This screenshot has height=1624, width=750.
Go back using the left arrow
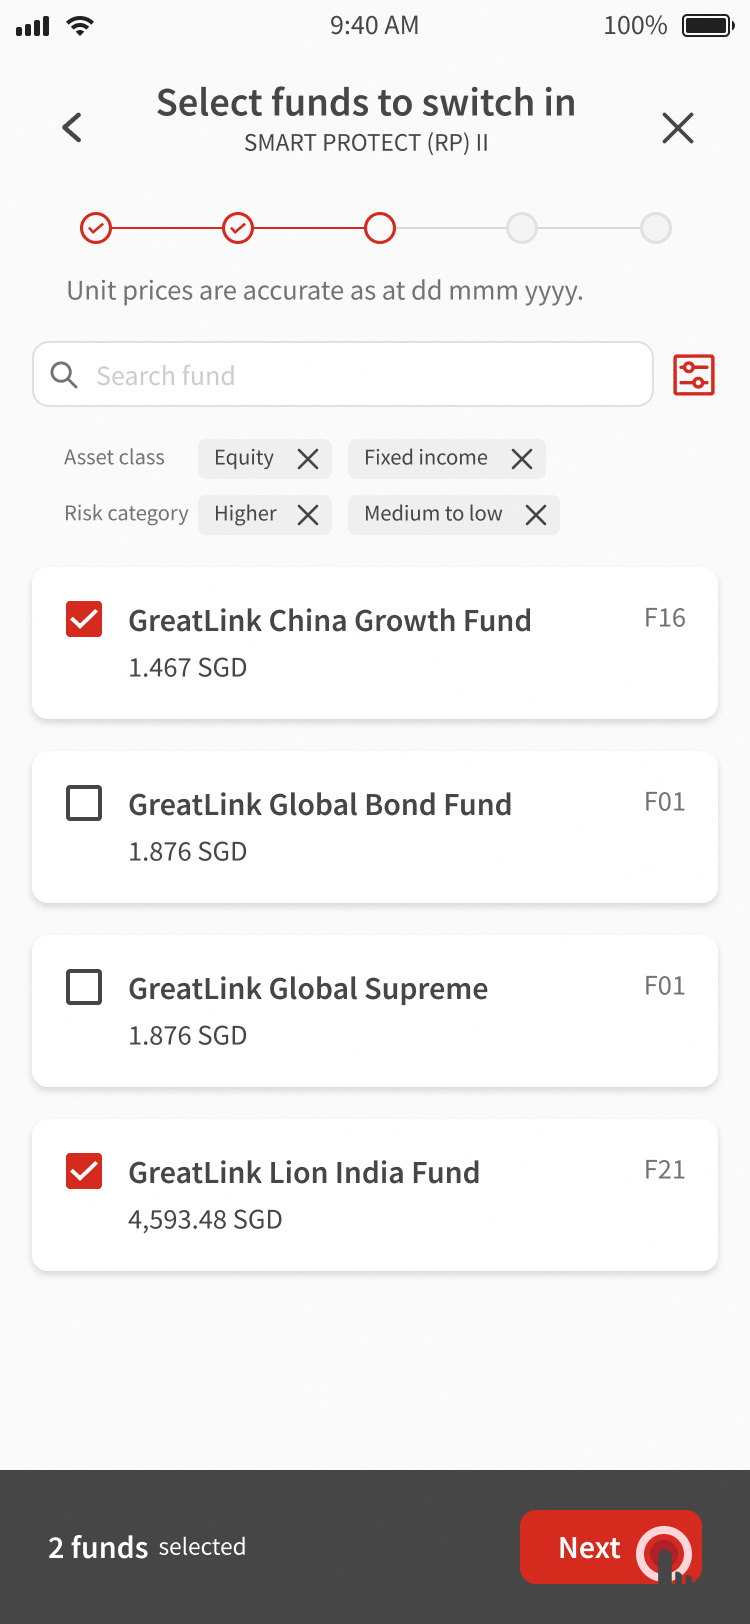coord(72,128)
